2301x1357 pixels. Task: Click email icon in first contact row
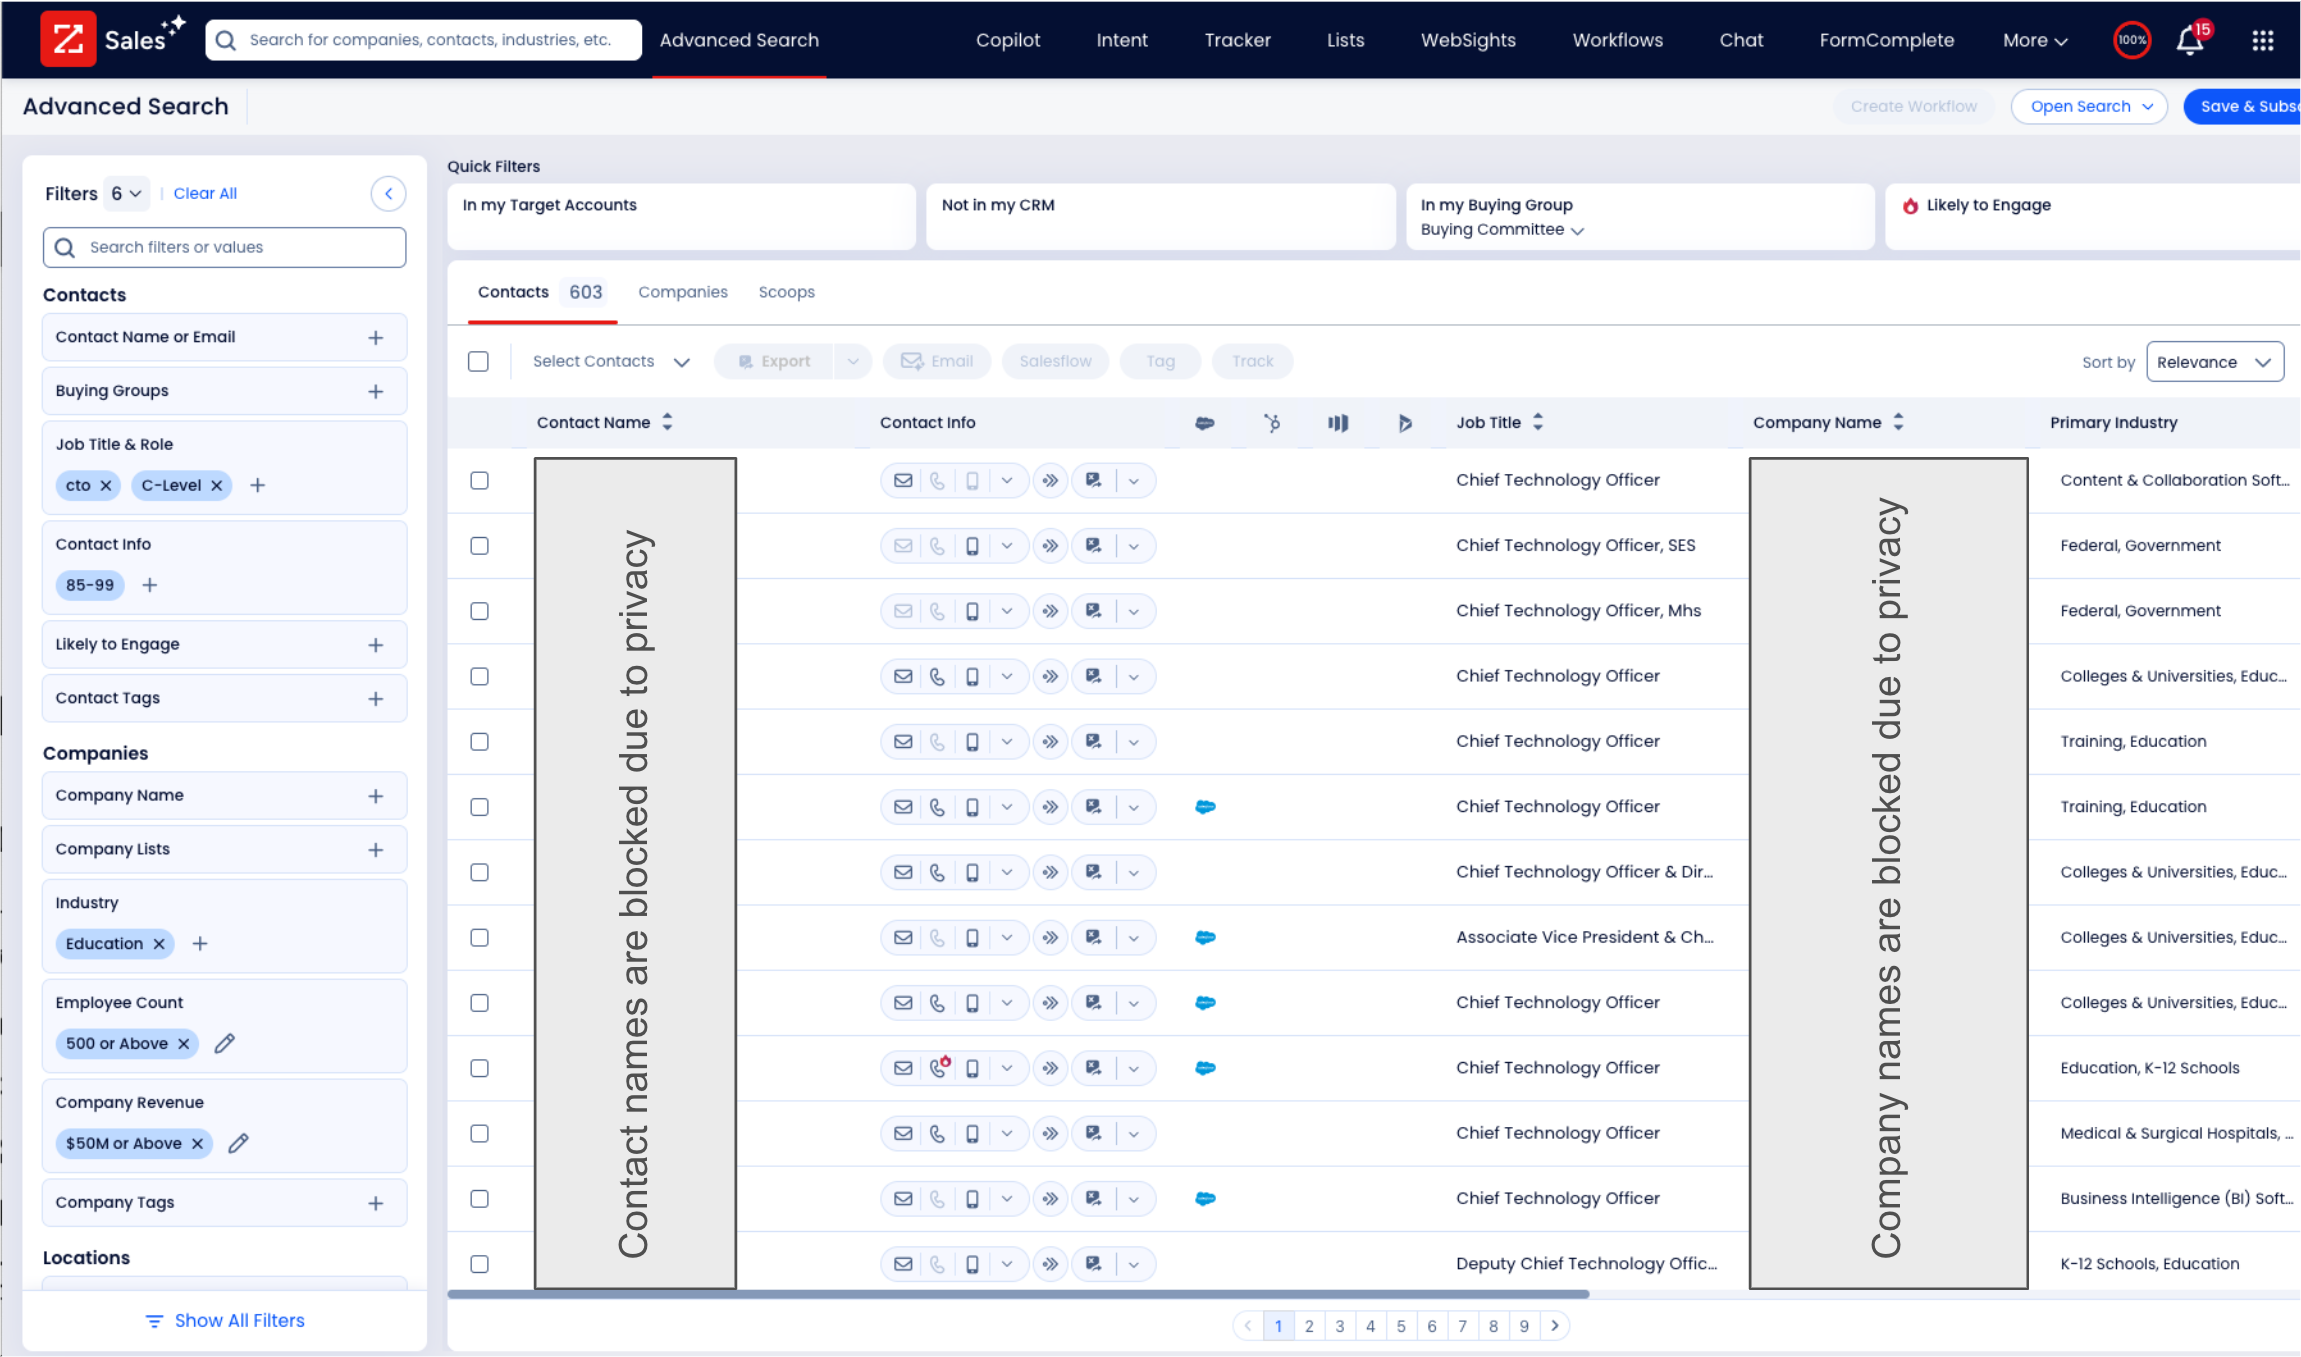pos(903,480)
